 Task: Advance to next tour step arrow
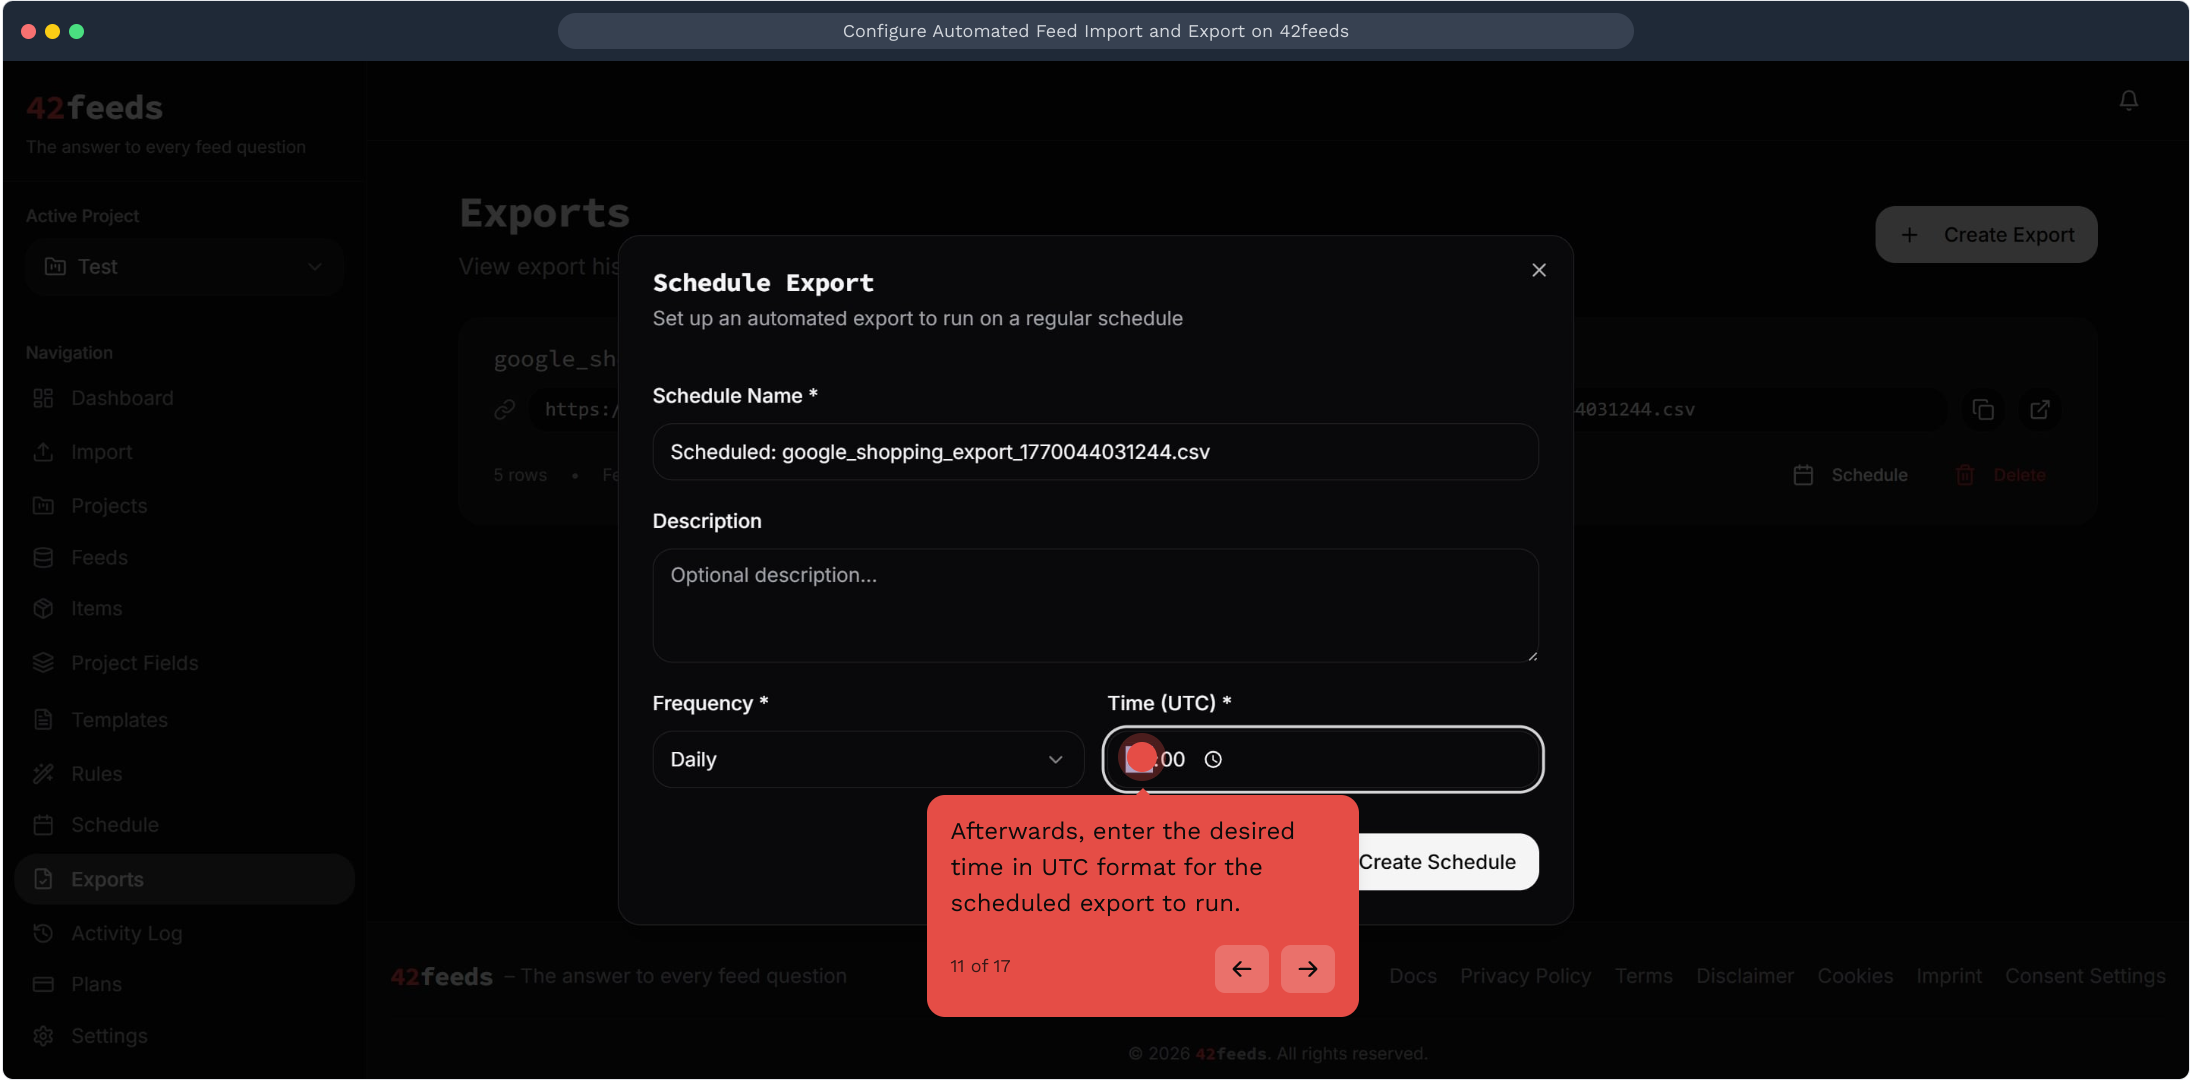point(1307,968)
